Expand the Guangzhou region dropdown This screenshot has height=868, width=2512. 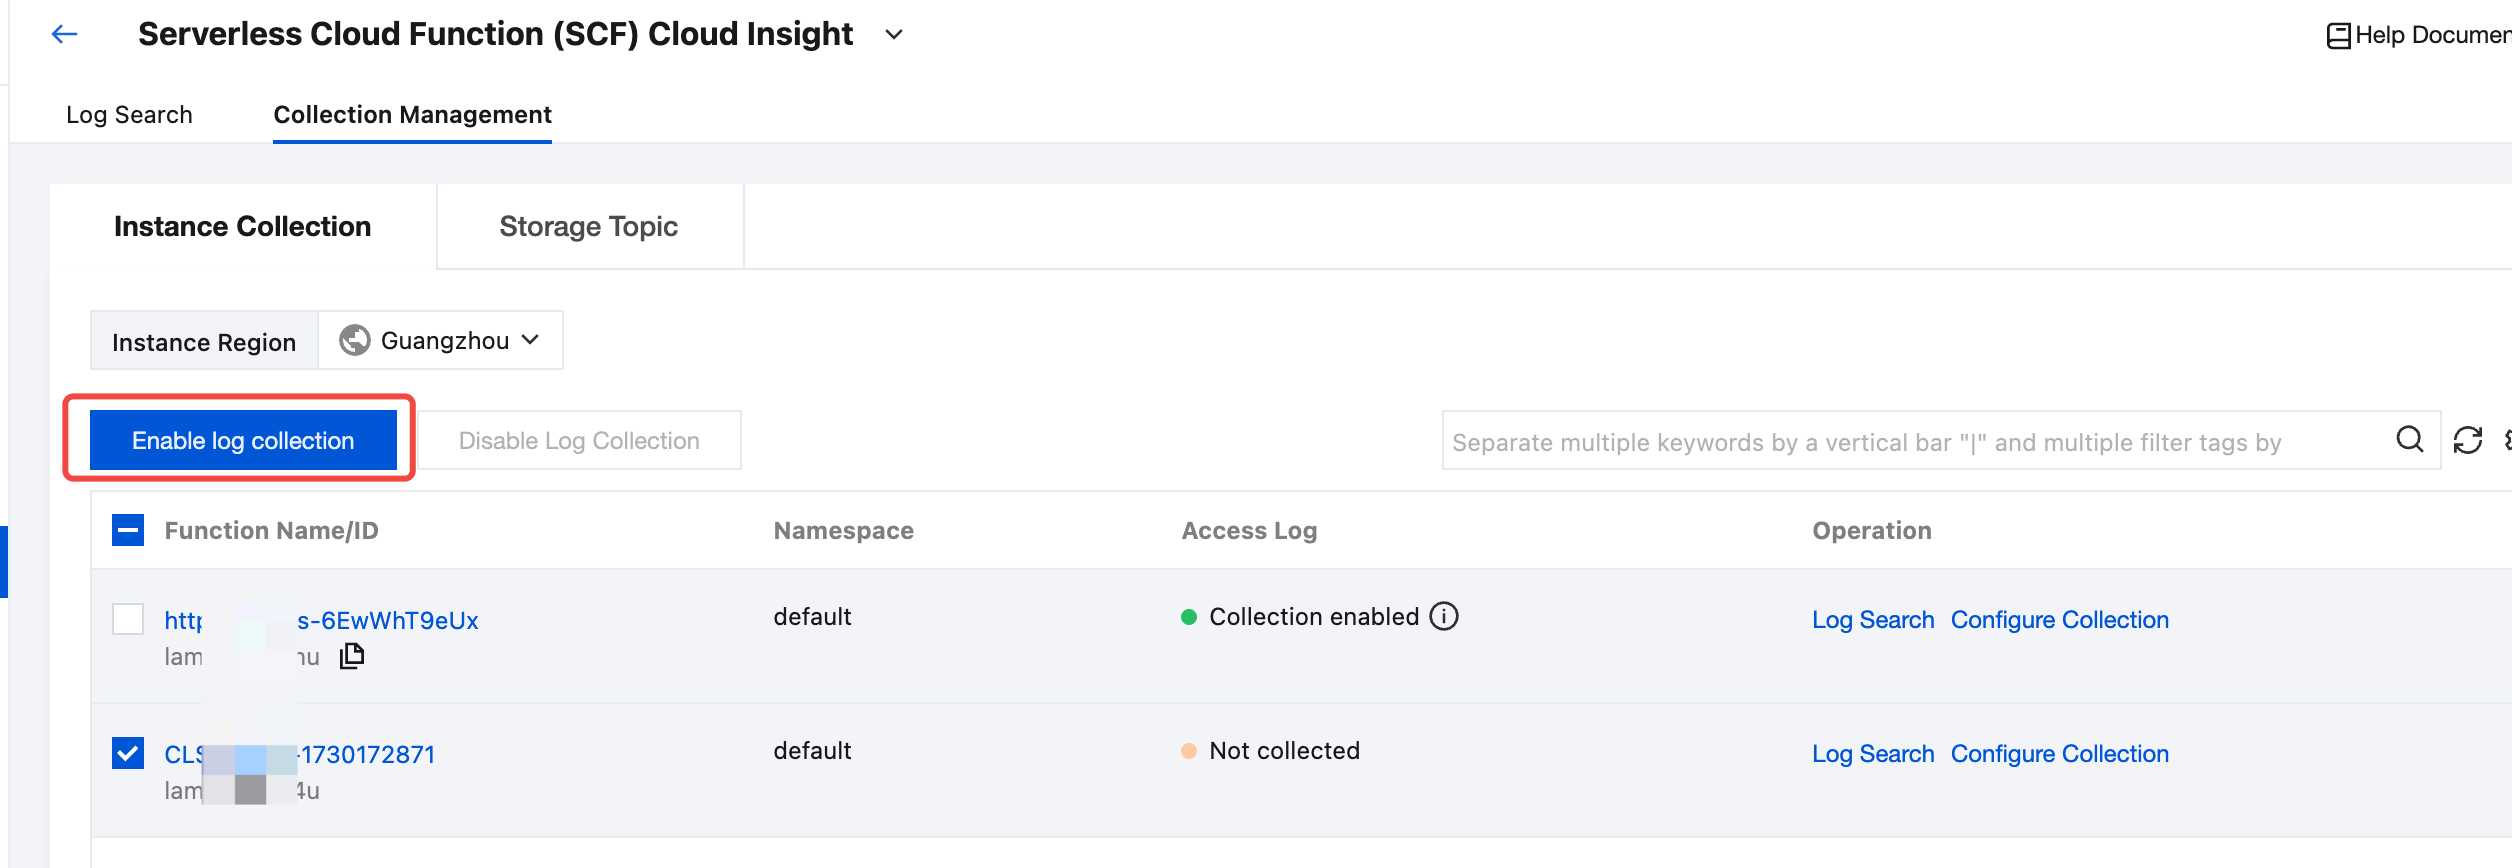[530, 340]
